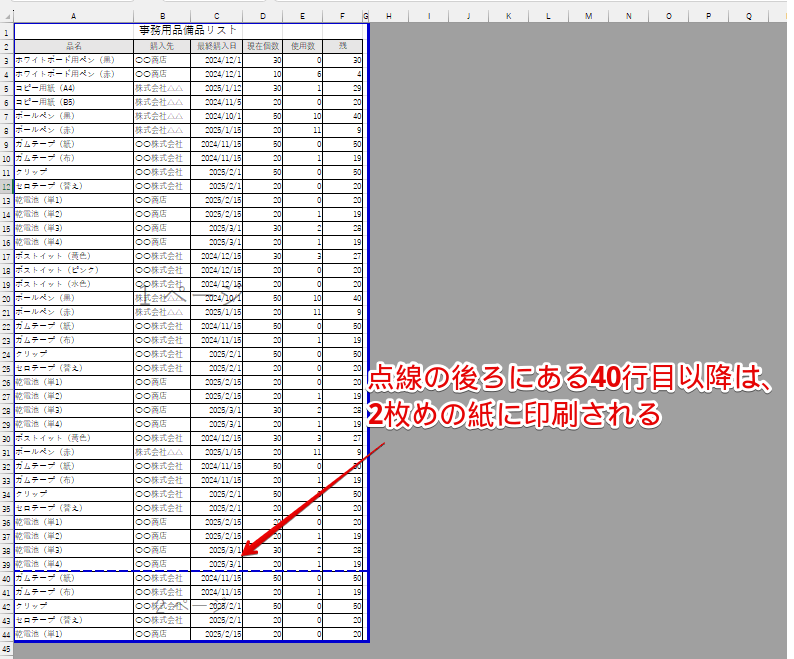This screenshot has width=794, height=659.
Task: Select column C header
Action: pyautogui.click(x=217, y=16)
